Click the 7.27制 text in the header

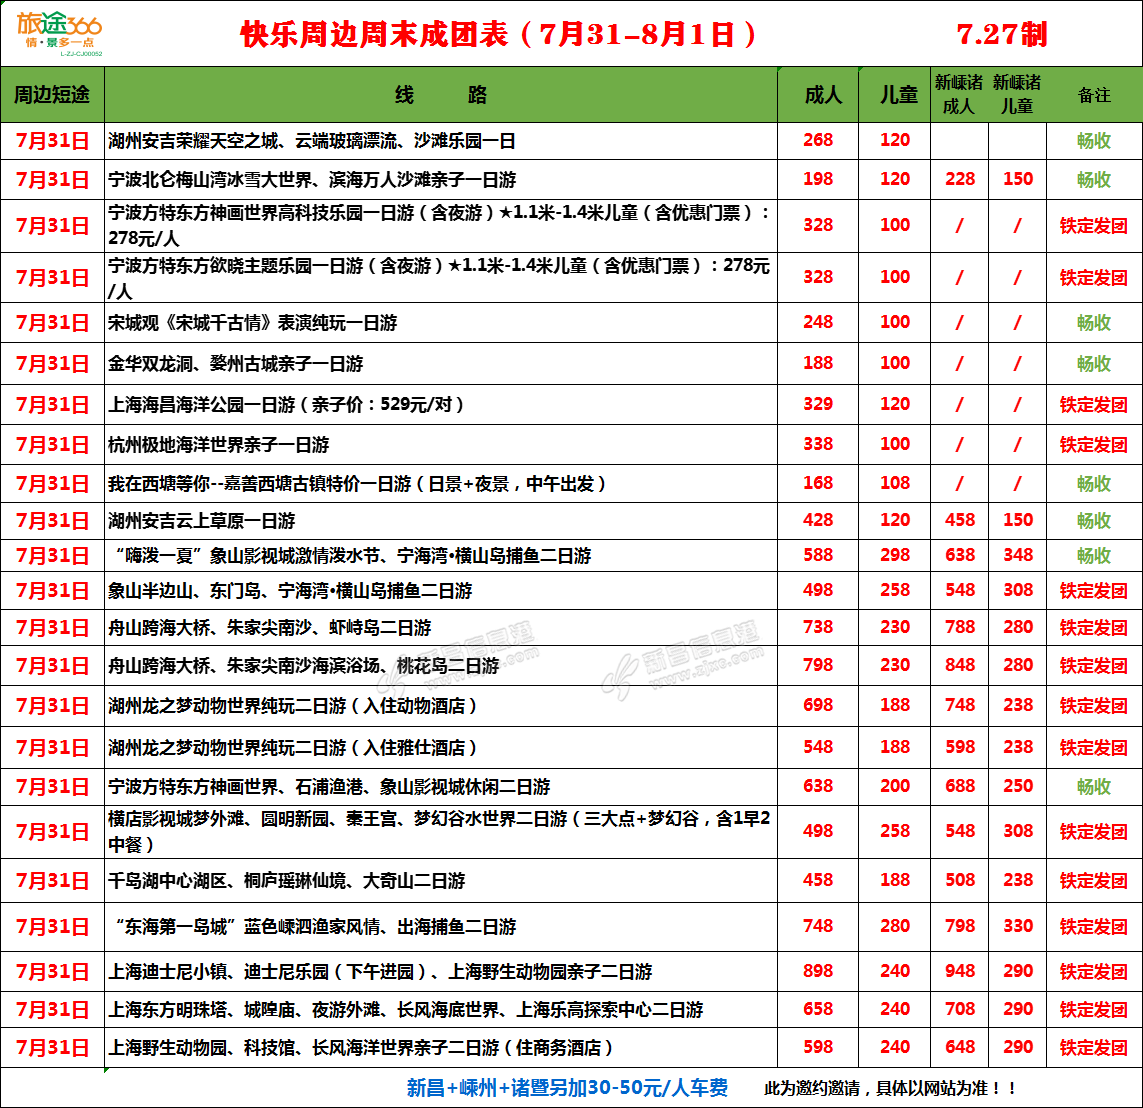(x=1001, y=34)
